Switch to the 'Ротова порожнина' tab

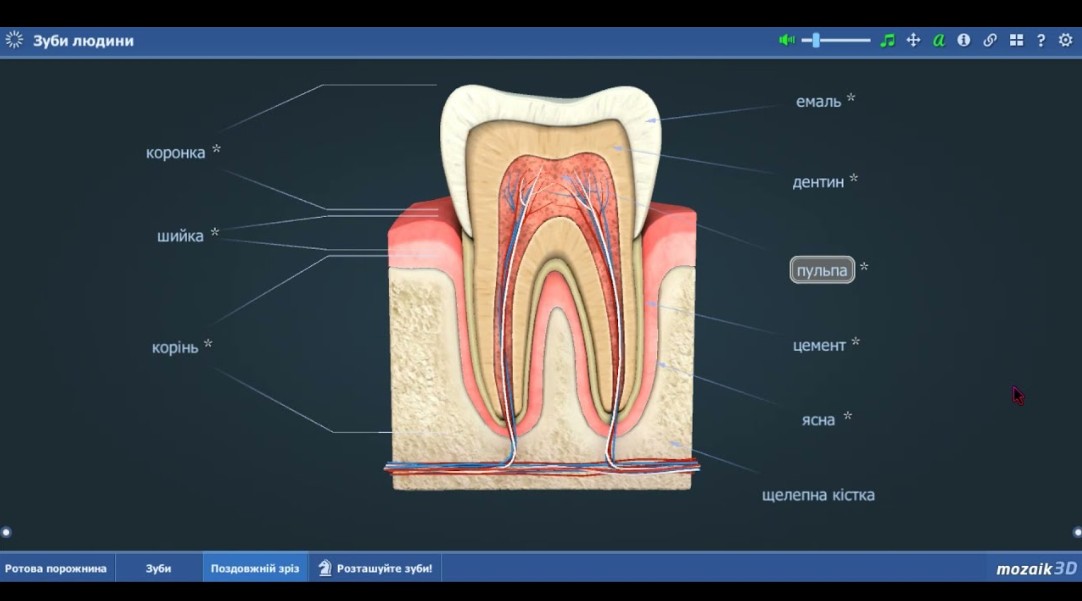pyautogui.click(x=56, y=568)
